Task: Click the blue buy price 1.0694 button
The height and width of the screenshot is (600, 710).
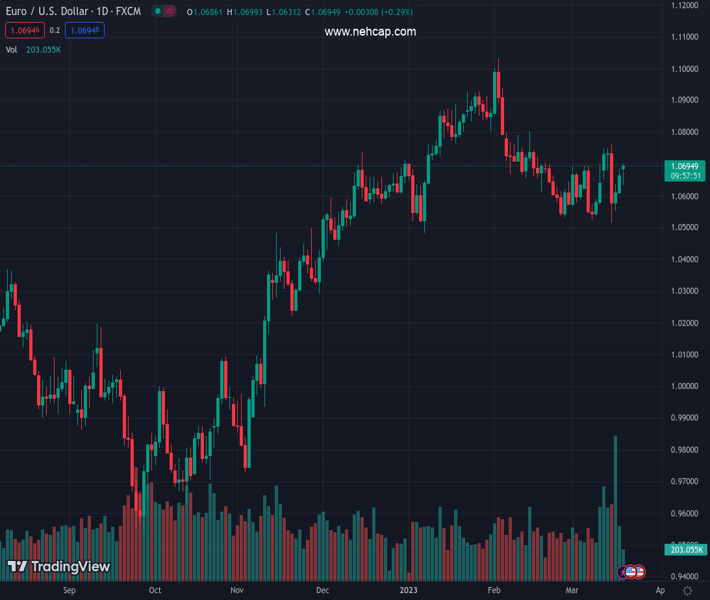Action: tap(86, 30)
